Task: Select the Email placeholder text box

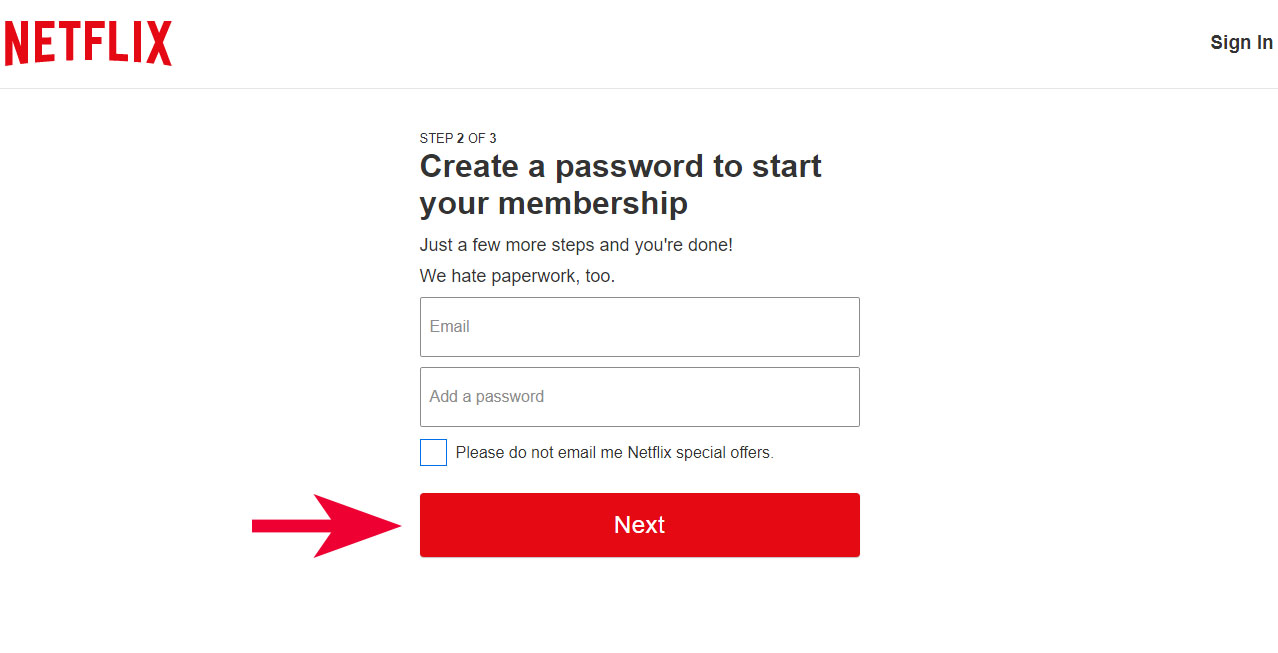Action: click(639, 326)
